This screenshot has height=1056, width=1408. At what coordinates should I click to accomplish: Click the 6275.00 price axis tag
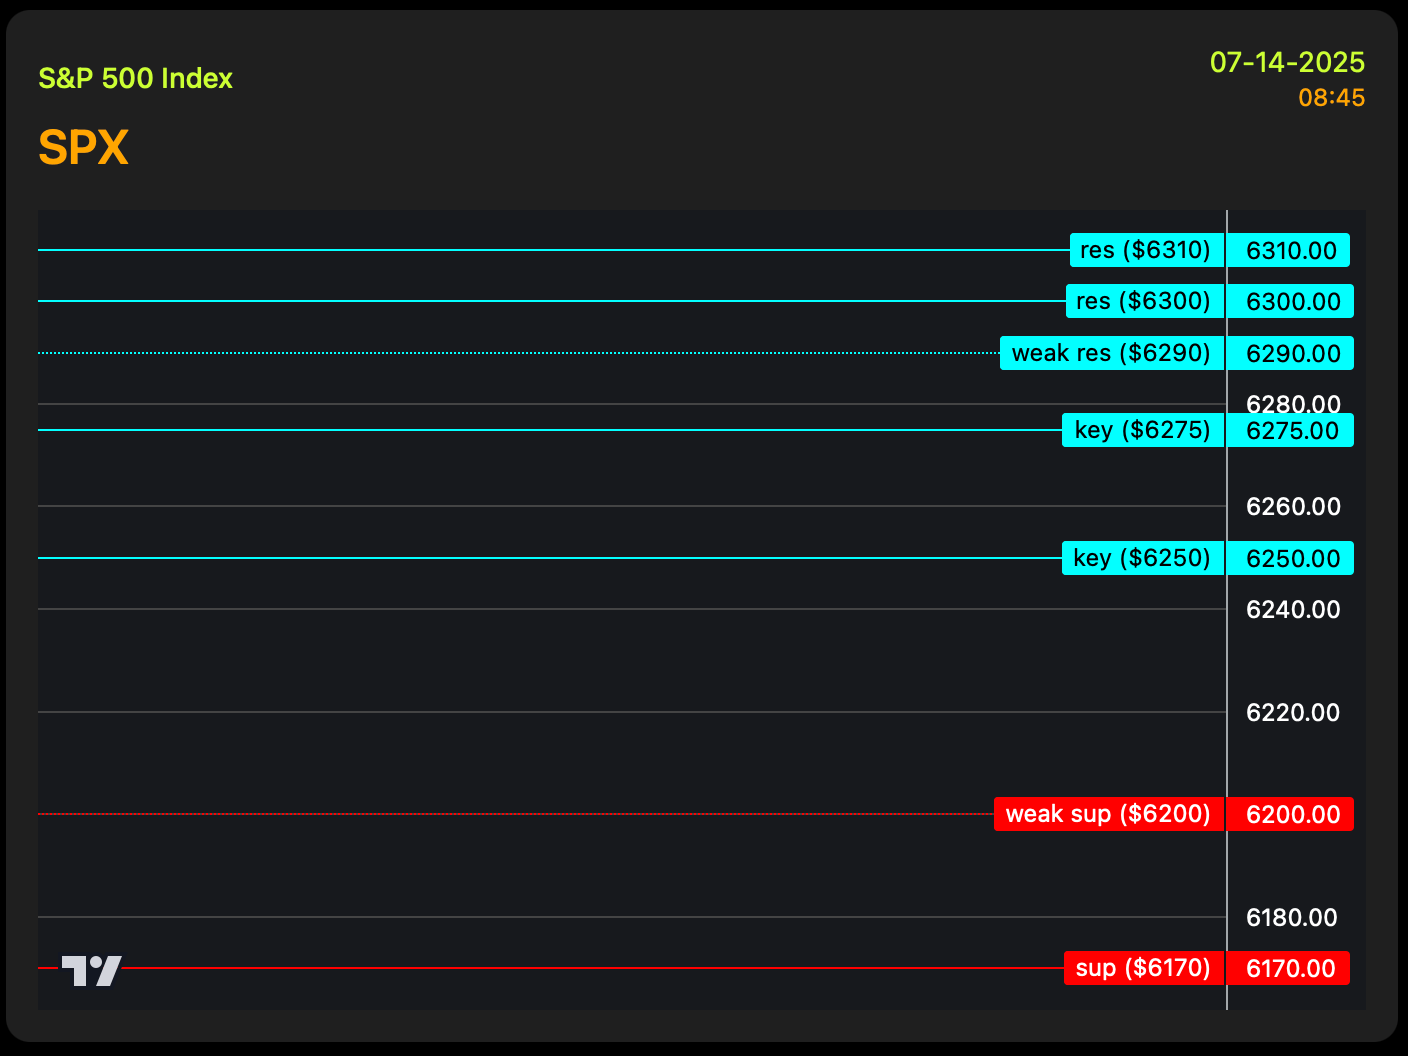pos(1291,430)
